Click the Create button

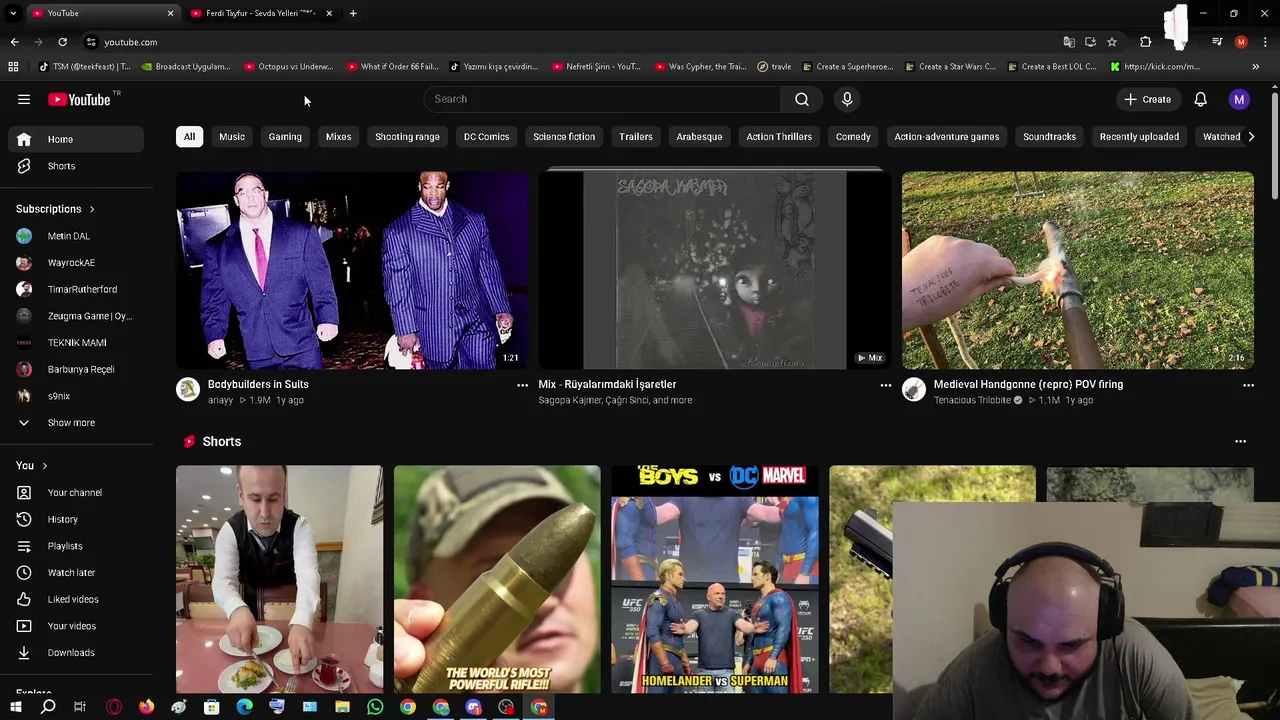point(1147,99)
